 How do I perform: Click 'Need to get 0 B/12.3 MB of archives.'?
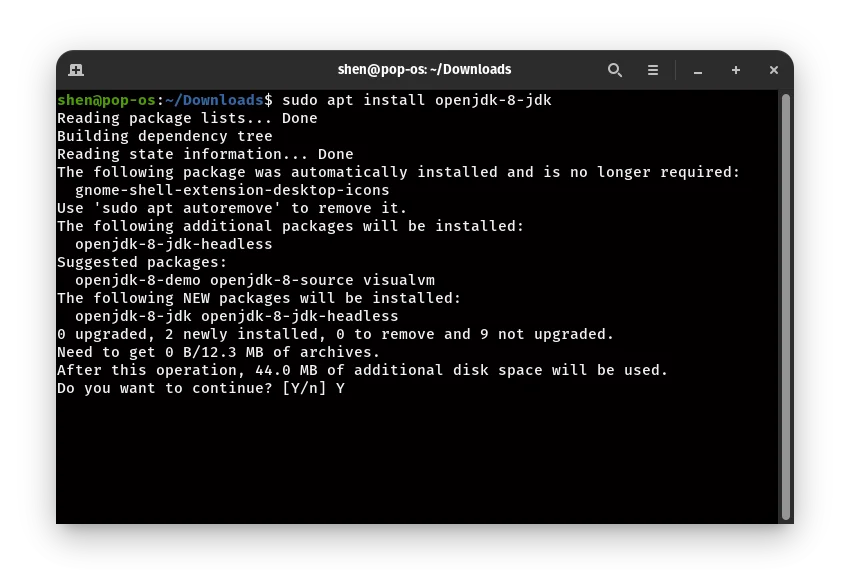218,352
